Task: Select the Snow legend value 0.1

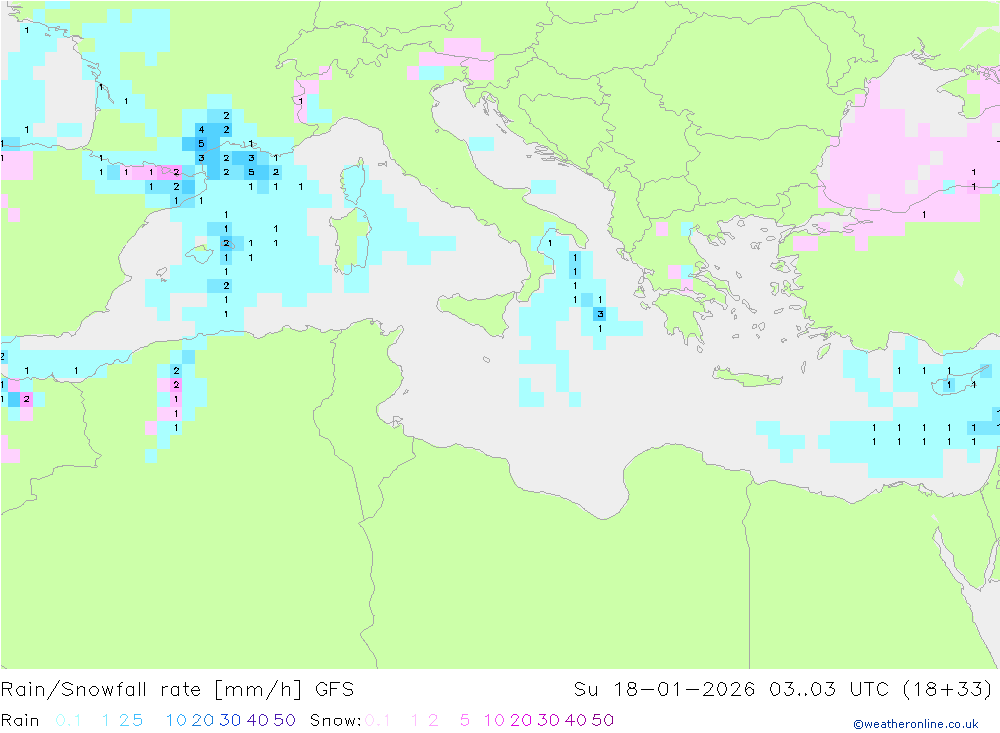Action: click(378, 720)
